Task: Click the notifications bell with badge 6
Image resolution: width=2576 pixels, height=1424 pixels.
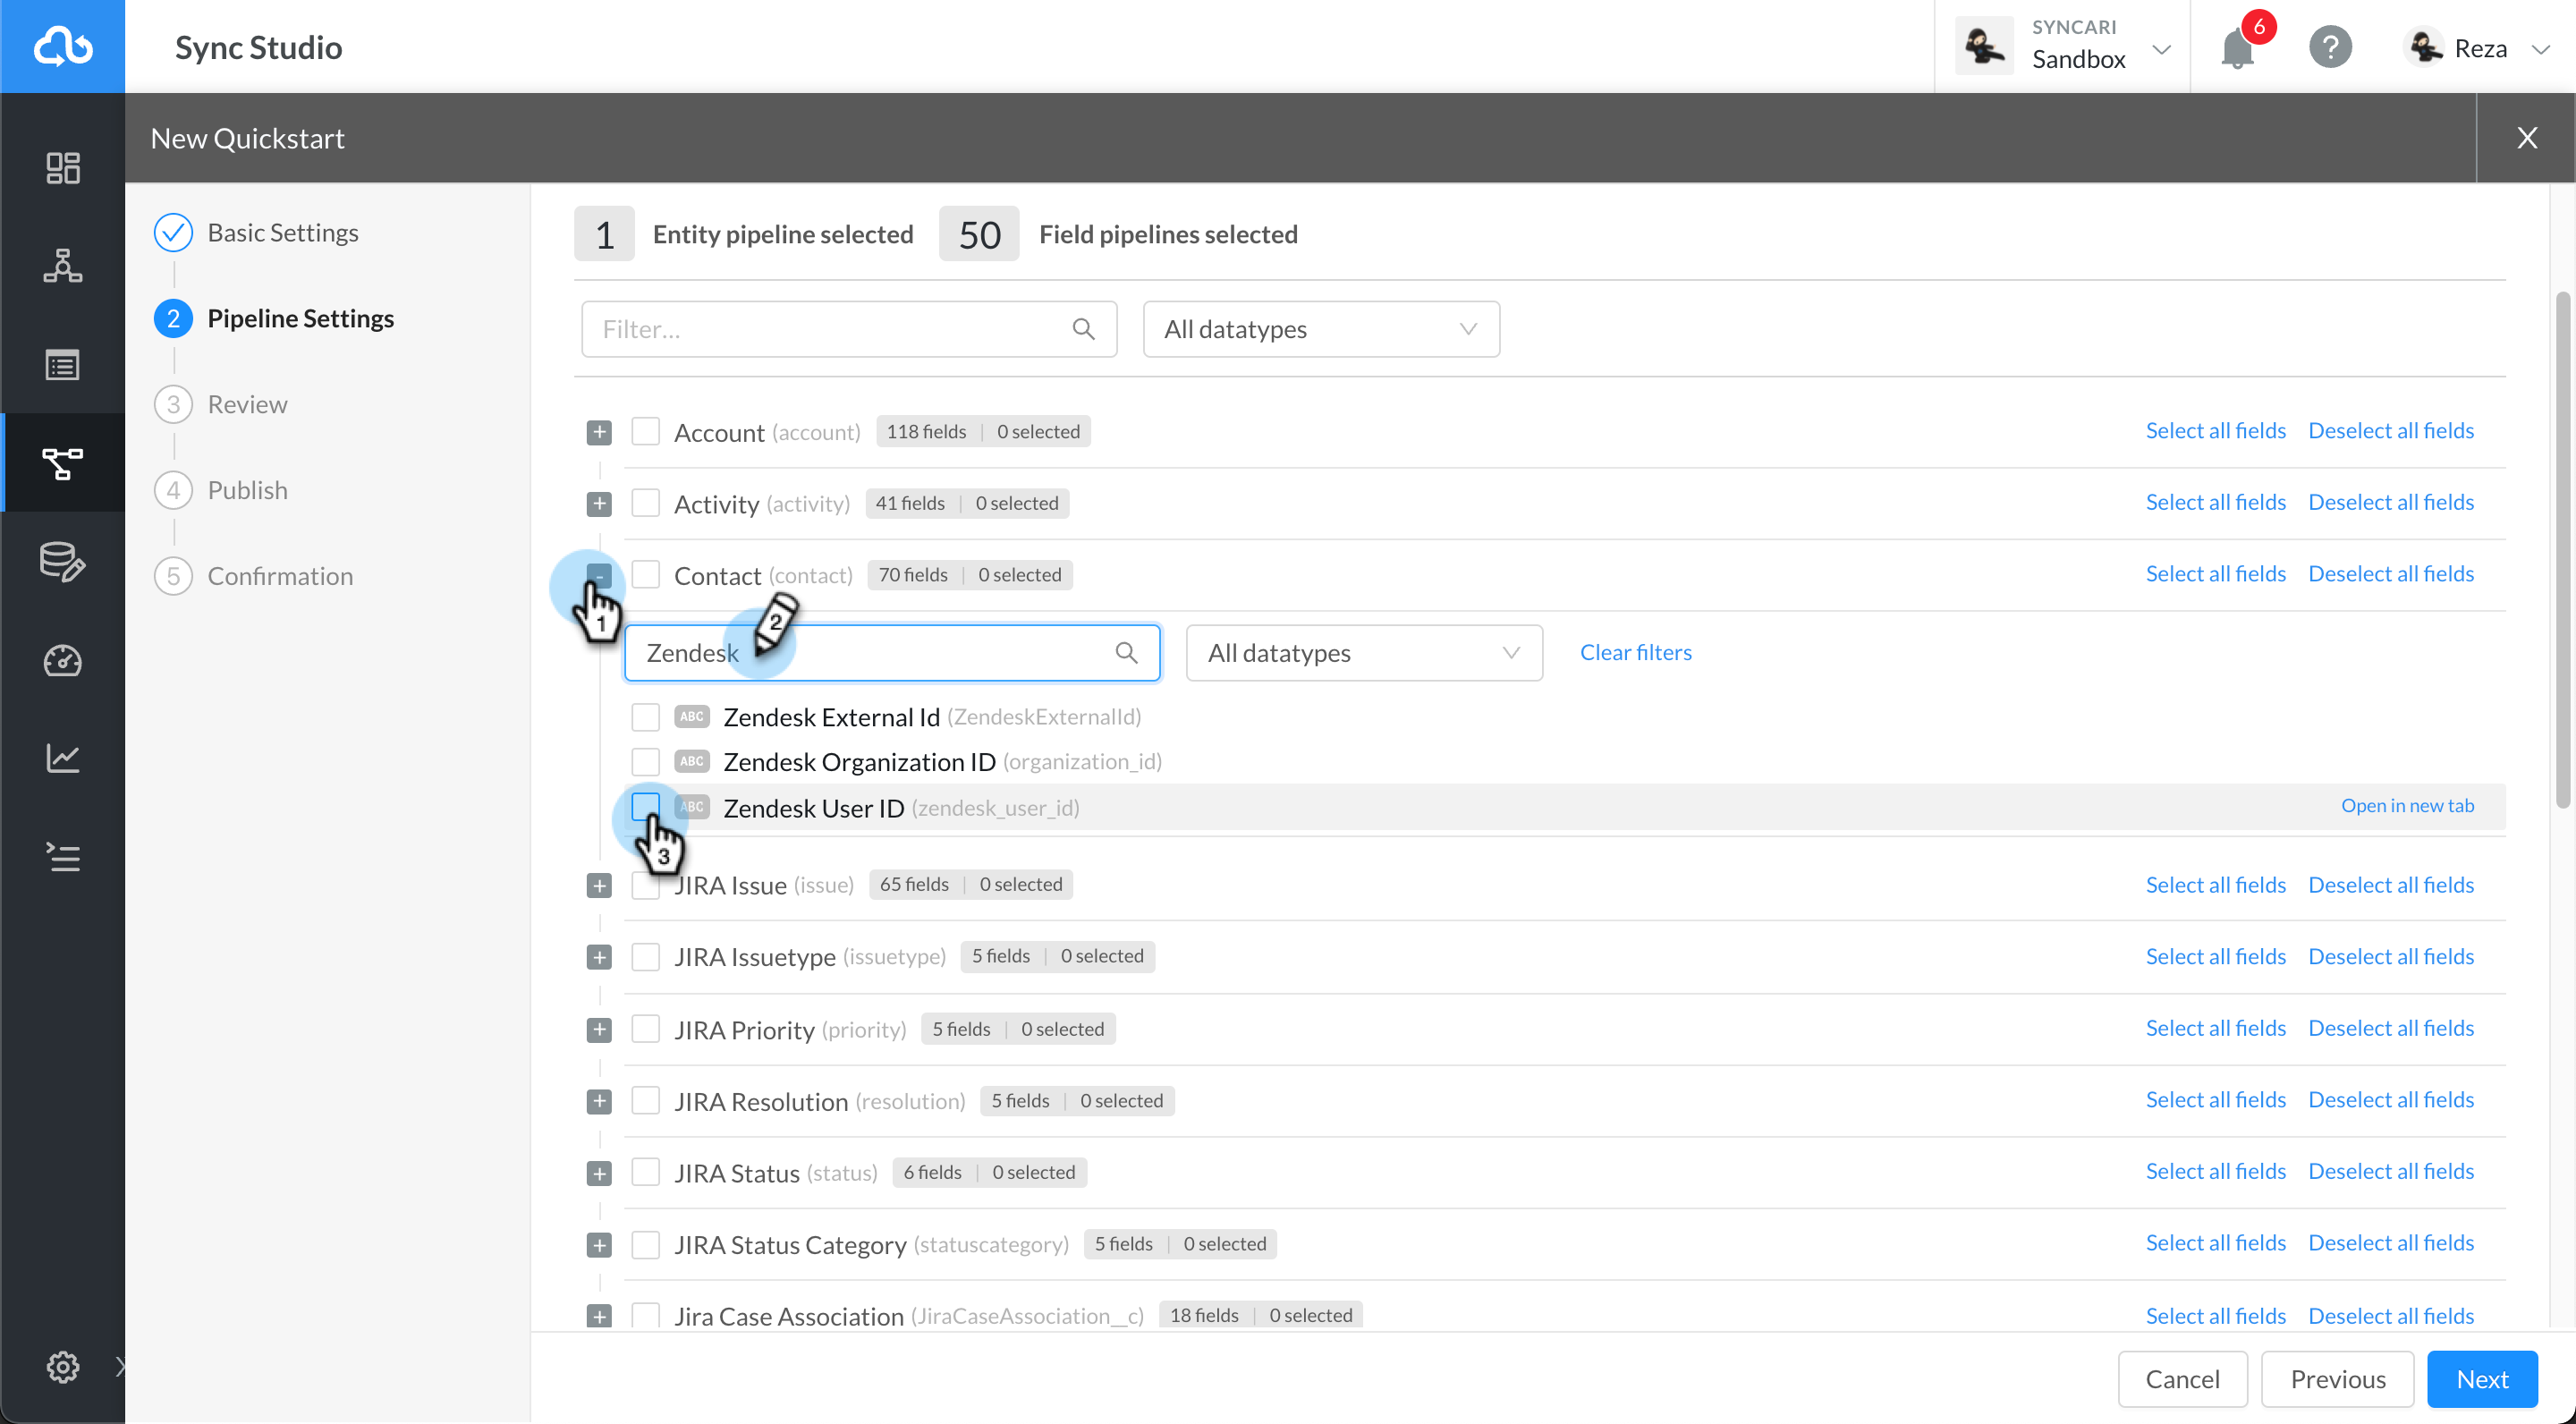Action: 2236,46
